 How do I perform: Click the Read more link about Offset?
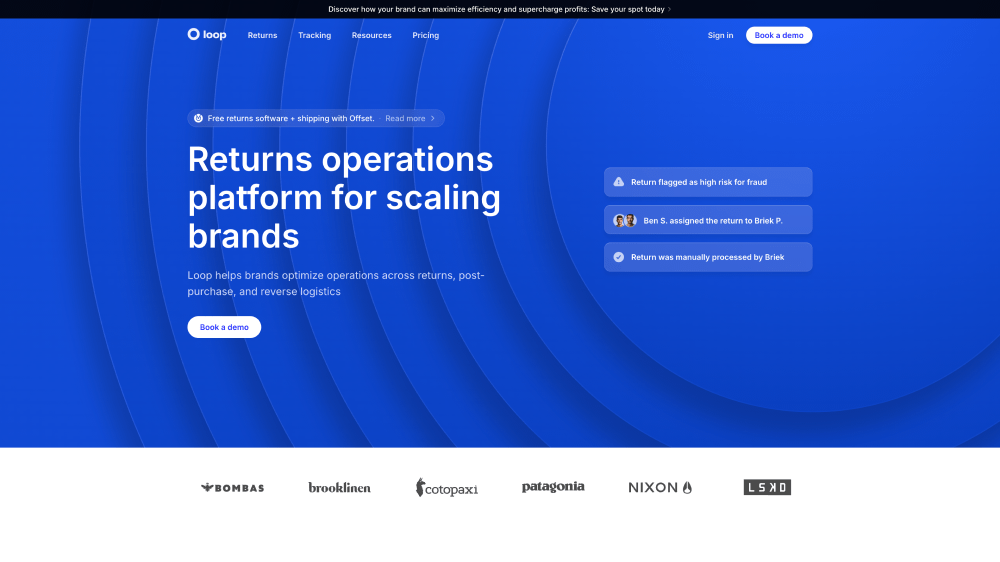pos(405,118)
